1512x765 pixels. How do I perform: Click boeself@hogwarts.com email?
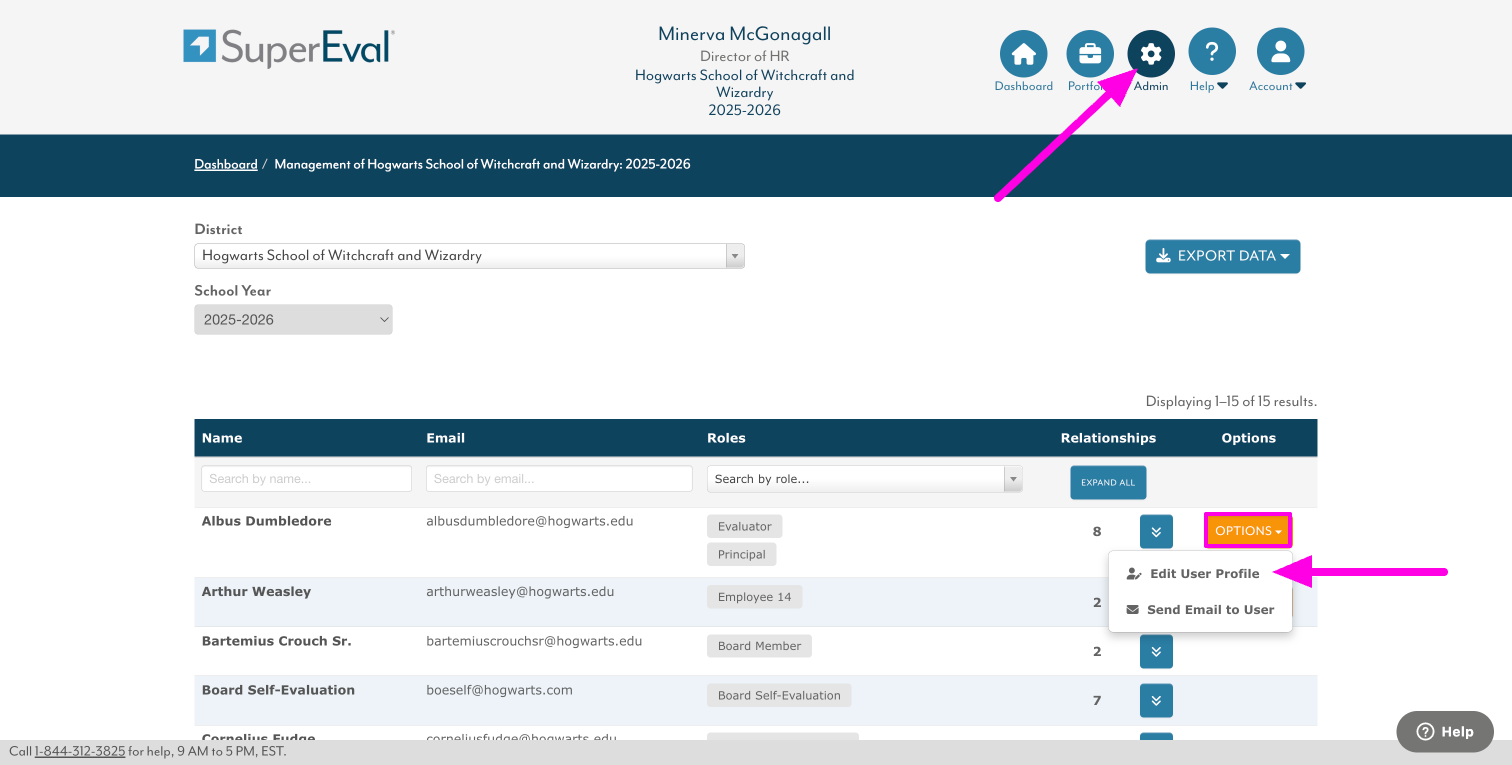(499, 690)
